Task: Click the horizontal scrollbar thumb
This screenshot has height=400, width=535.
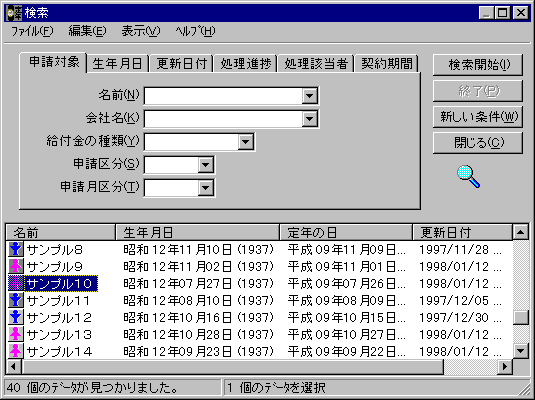Action: [x=232, y=367]
